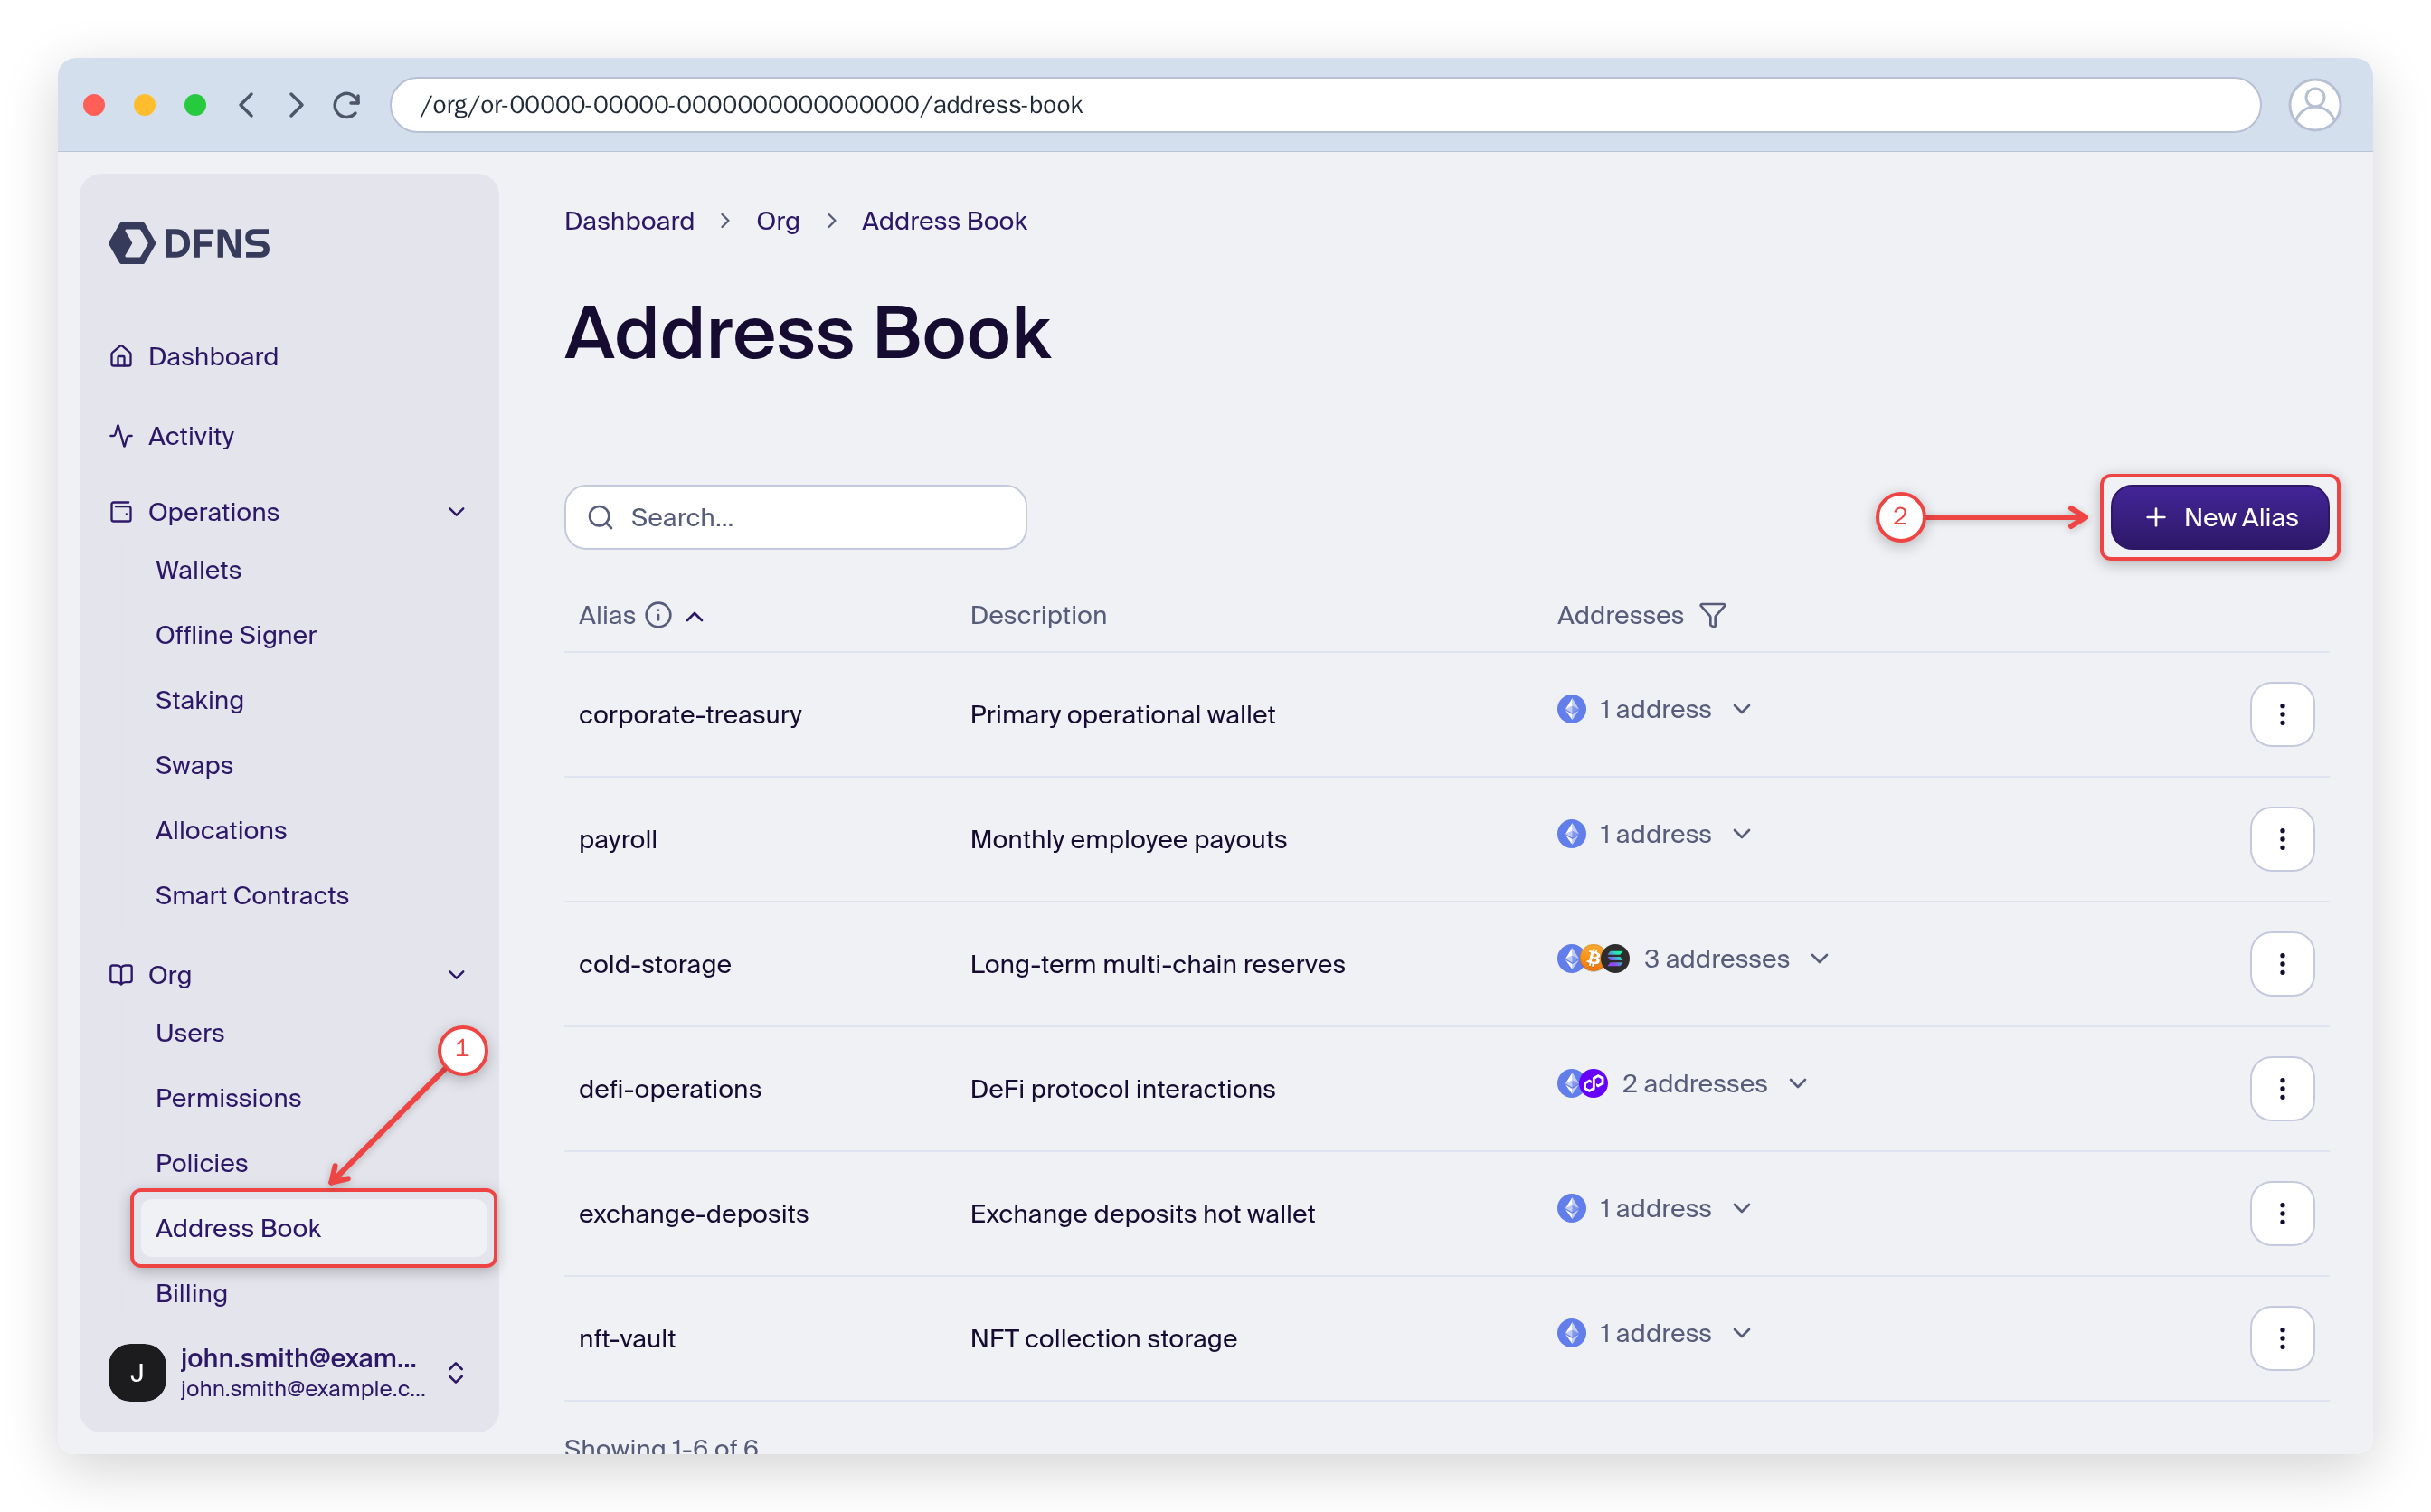Screen dimensions: 2431x1512
Task: Open more options for corporate-treasury row
Action: pos(2282,714)
